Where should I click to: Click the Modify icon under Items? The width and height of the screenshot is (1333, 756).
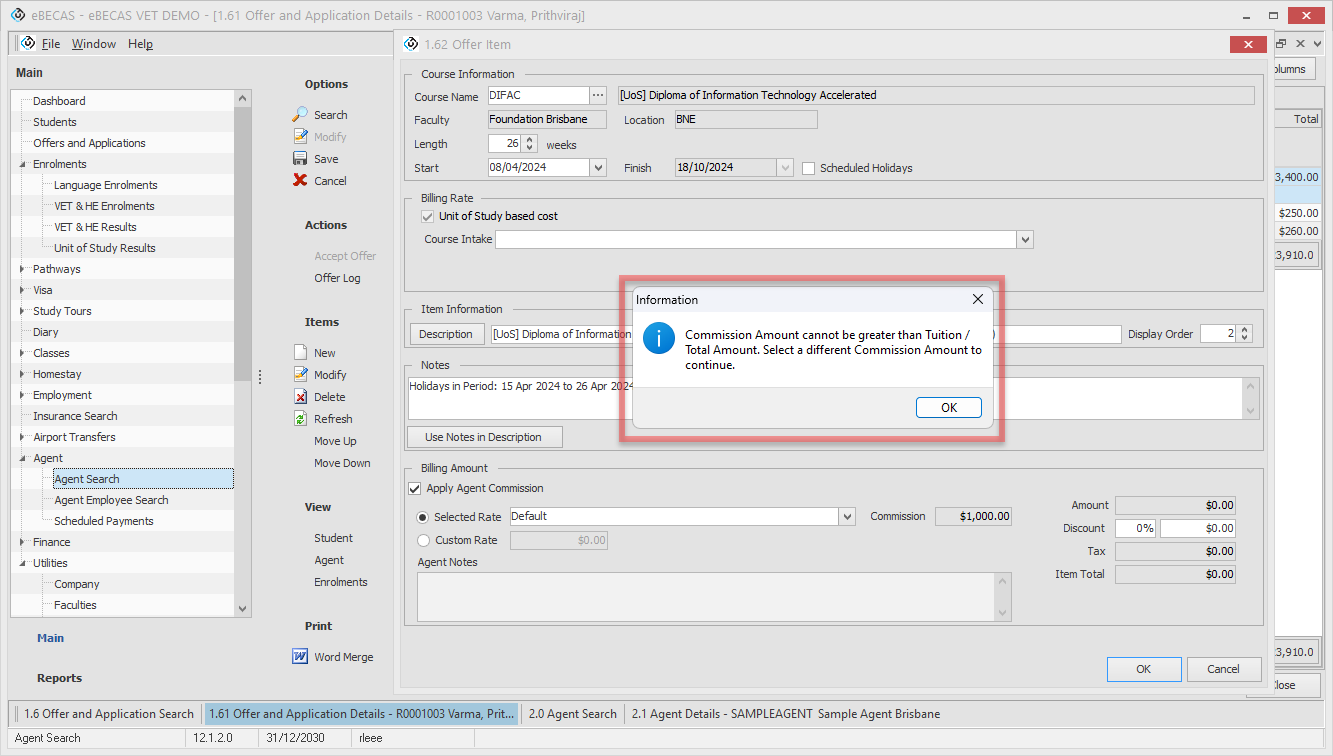300,375
